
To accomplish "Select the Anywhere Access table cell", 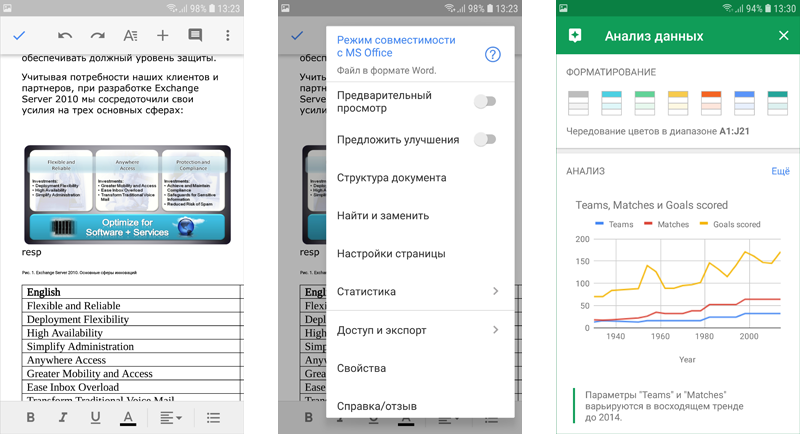I will [131, 360].
